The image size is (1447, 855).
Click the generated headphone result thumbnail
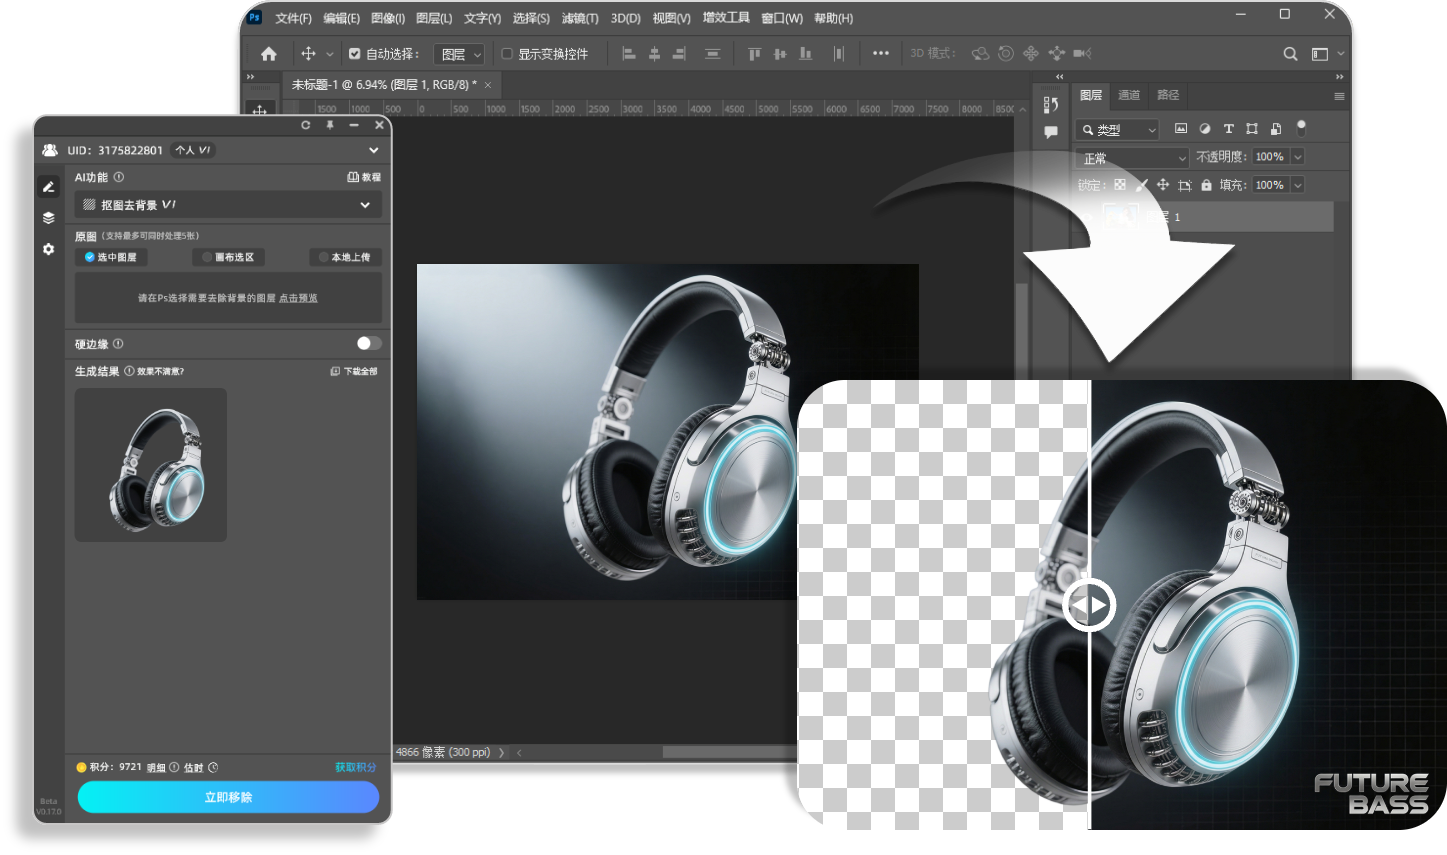point(151,465)
